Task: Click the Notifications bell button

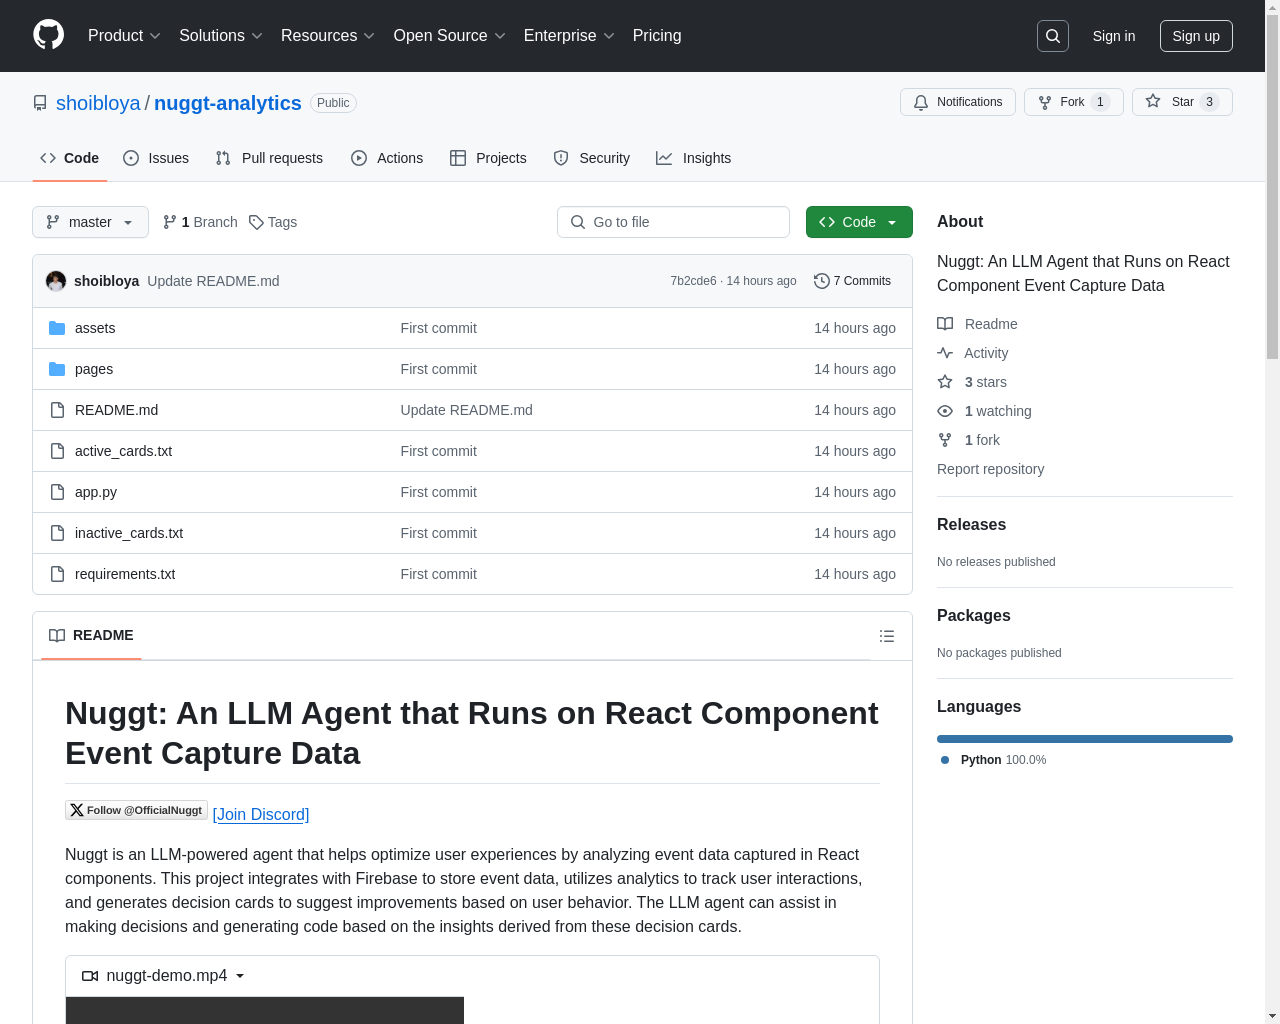Action: (958, 102)
